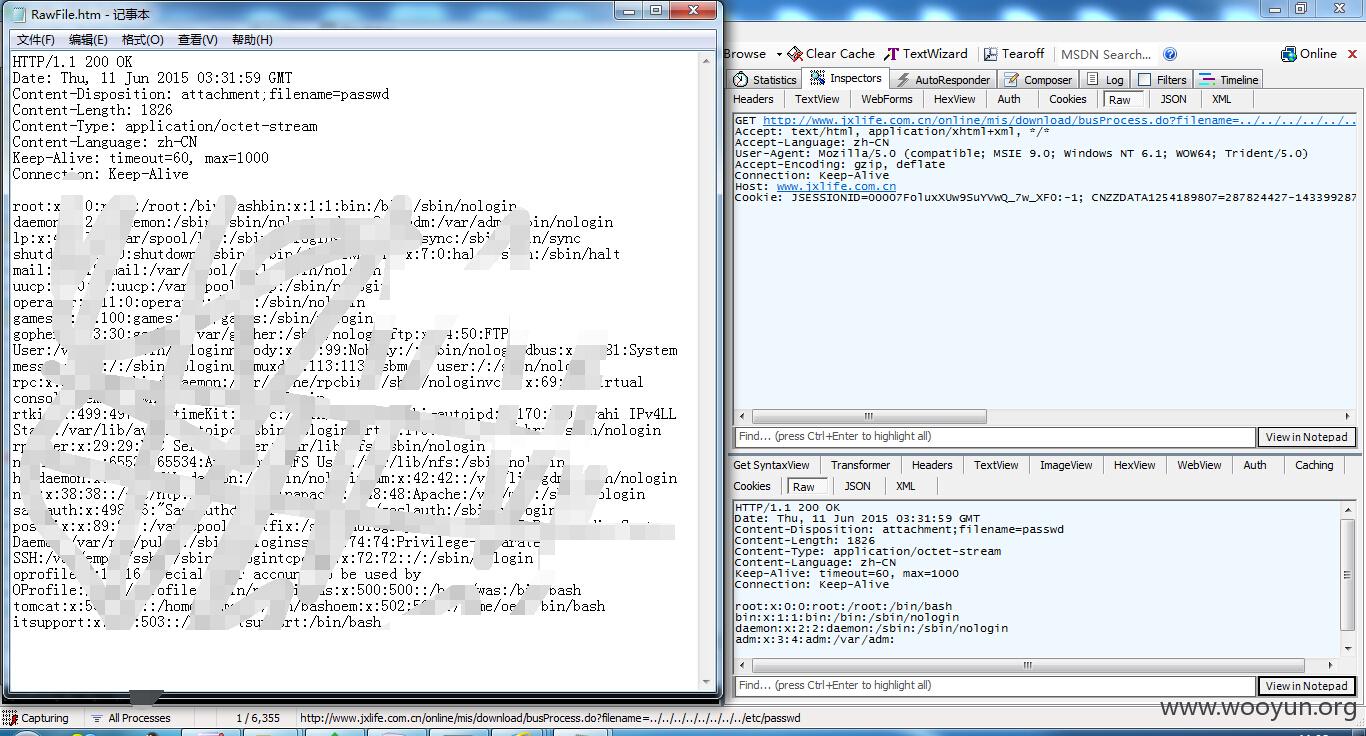Open Notepad 查看(V) menu
The height and width of the screenshot is (736, 1366).
[x=197, y=40]
